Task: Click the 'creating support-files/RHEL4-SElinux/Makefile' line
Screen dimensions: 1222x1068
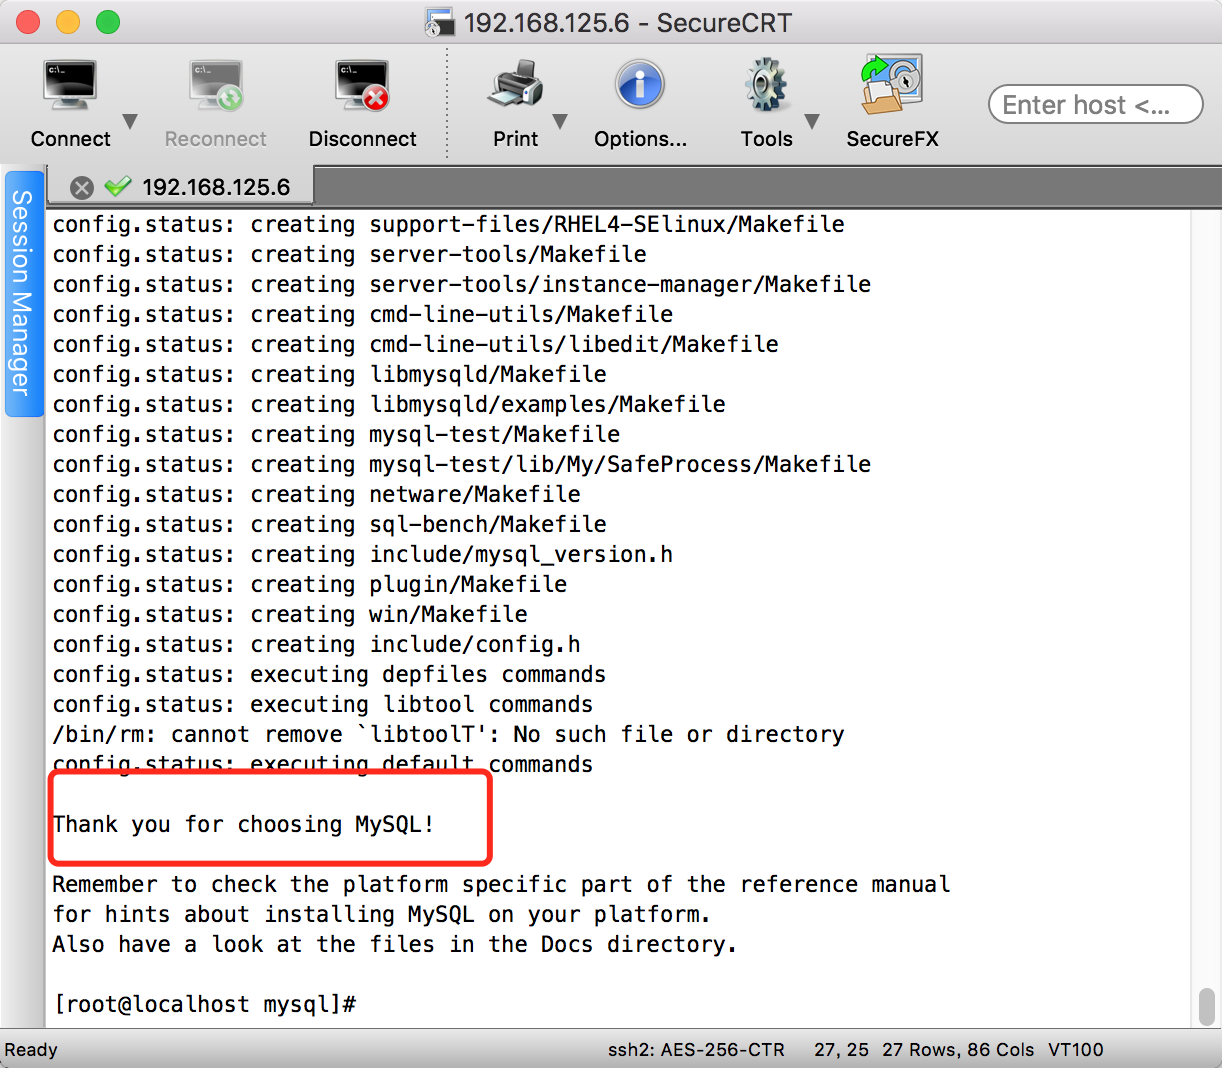Action: point(449,224)
